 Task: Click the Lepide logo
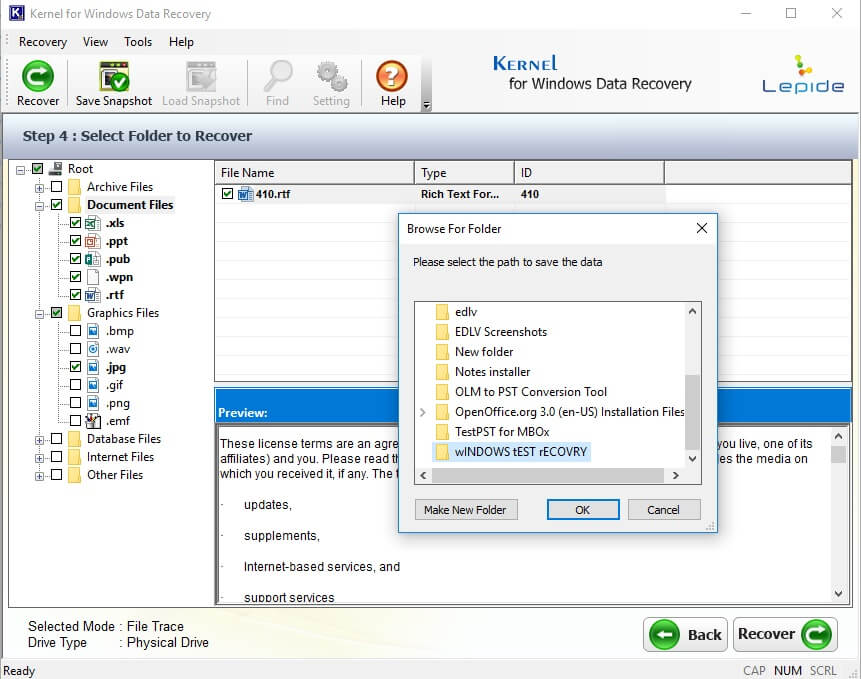(x=803, y=74)
